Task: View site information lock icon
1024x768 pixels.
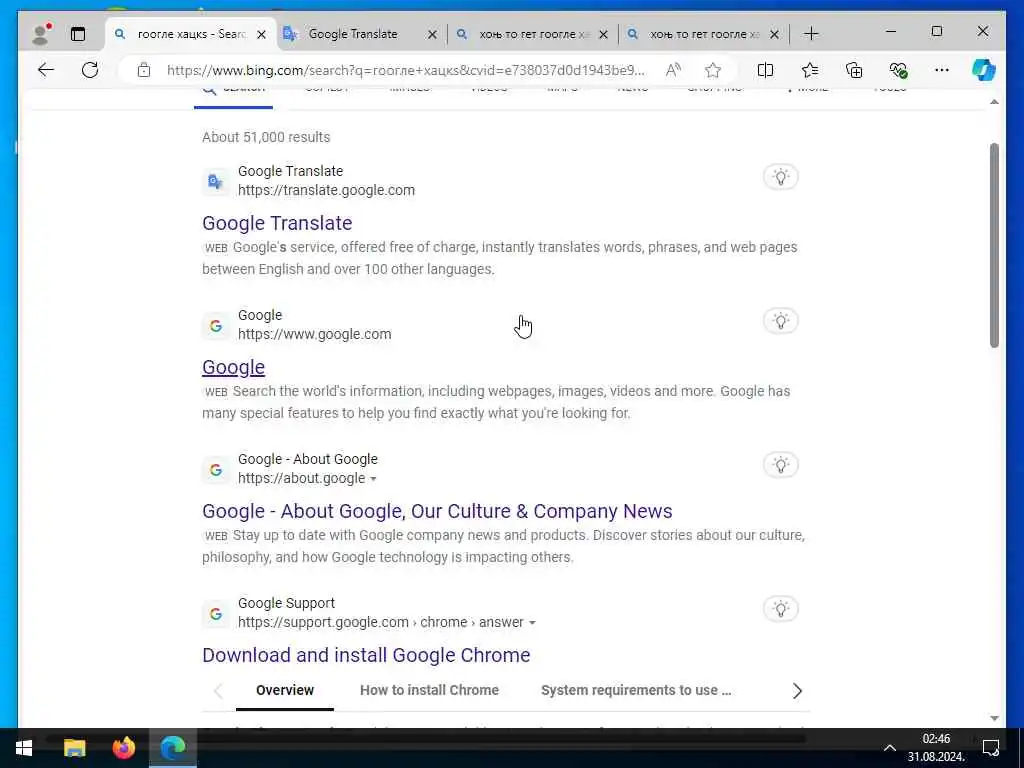Action: 144,70
